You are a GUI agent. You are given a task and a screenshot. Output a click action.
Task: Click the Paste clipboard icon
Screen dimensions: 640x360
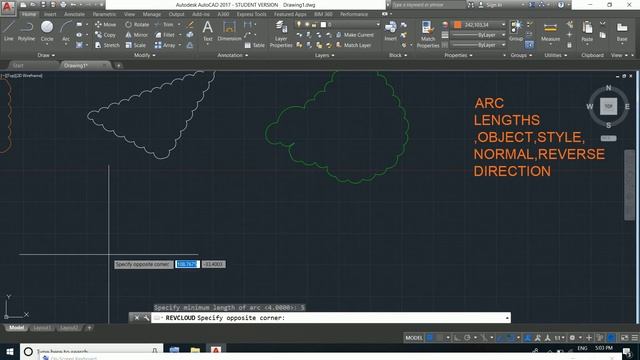pos(587,32)
